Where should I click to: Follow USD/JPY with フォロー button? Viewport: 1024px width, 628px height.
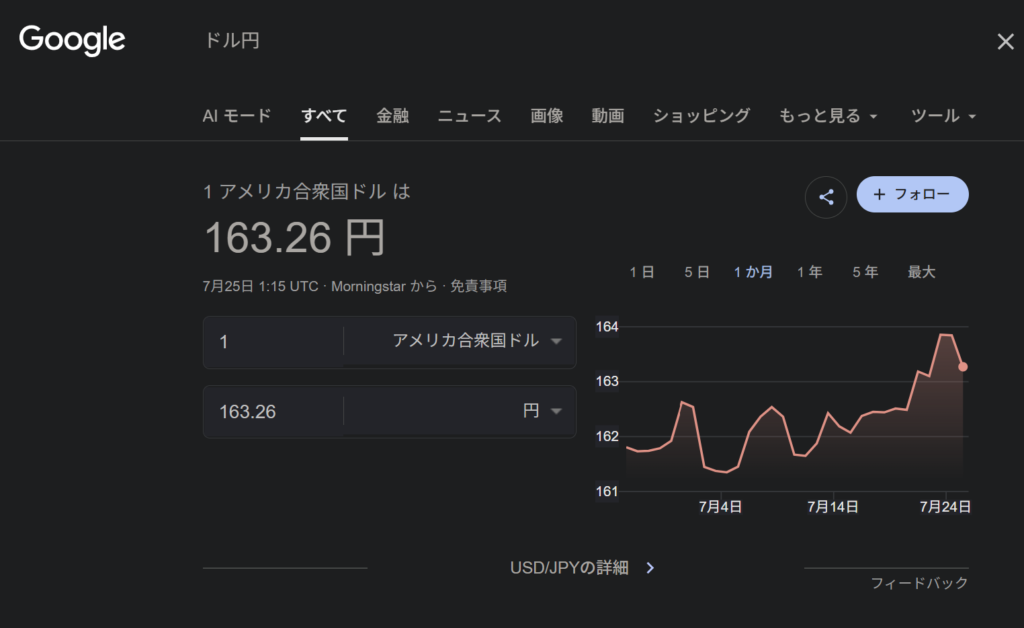(912, 195)
